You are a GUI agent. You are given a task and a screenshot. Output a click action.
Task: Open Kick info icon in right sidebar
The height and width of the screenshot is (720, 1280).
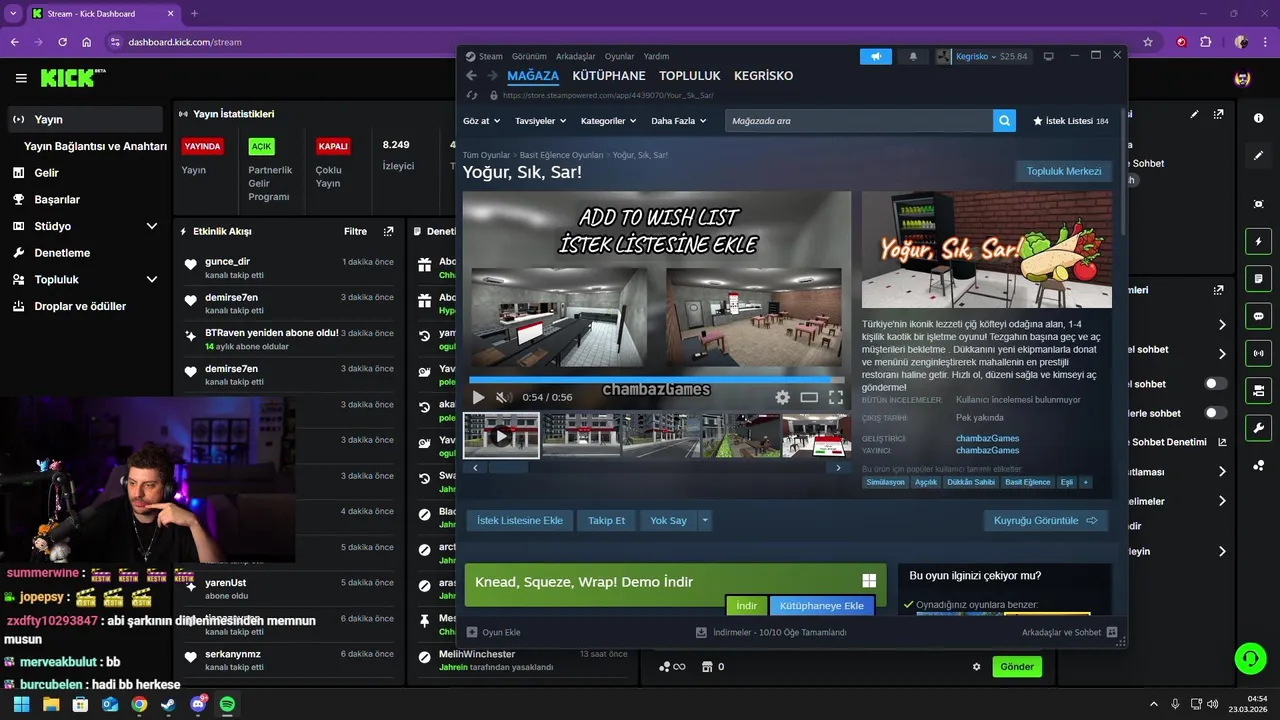[x=1258, y=118]
